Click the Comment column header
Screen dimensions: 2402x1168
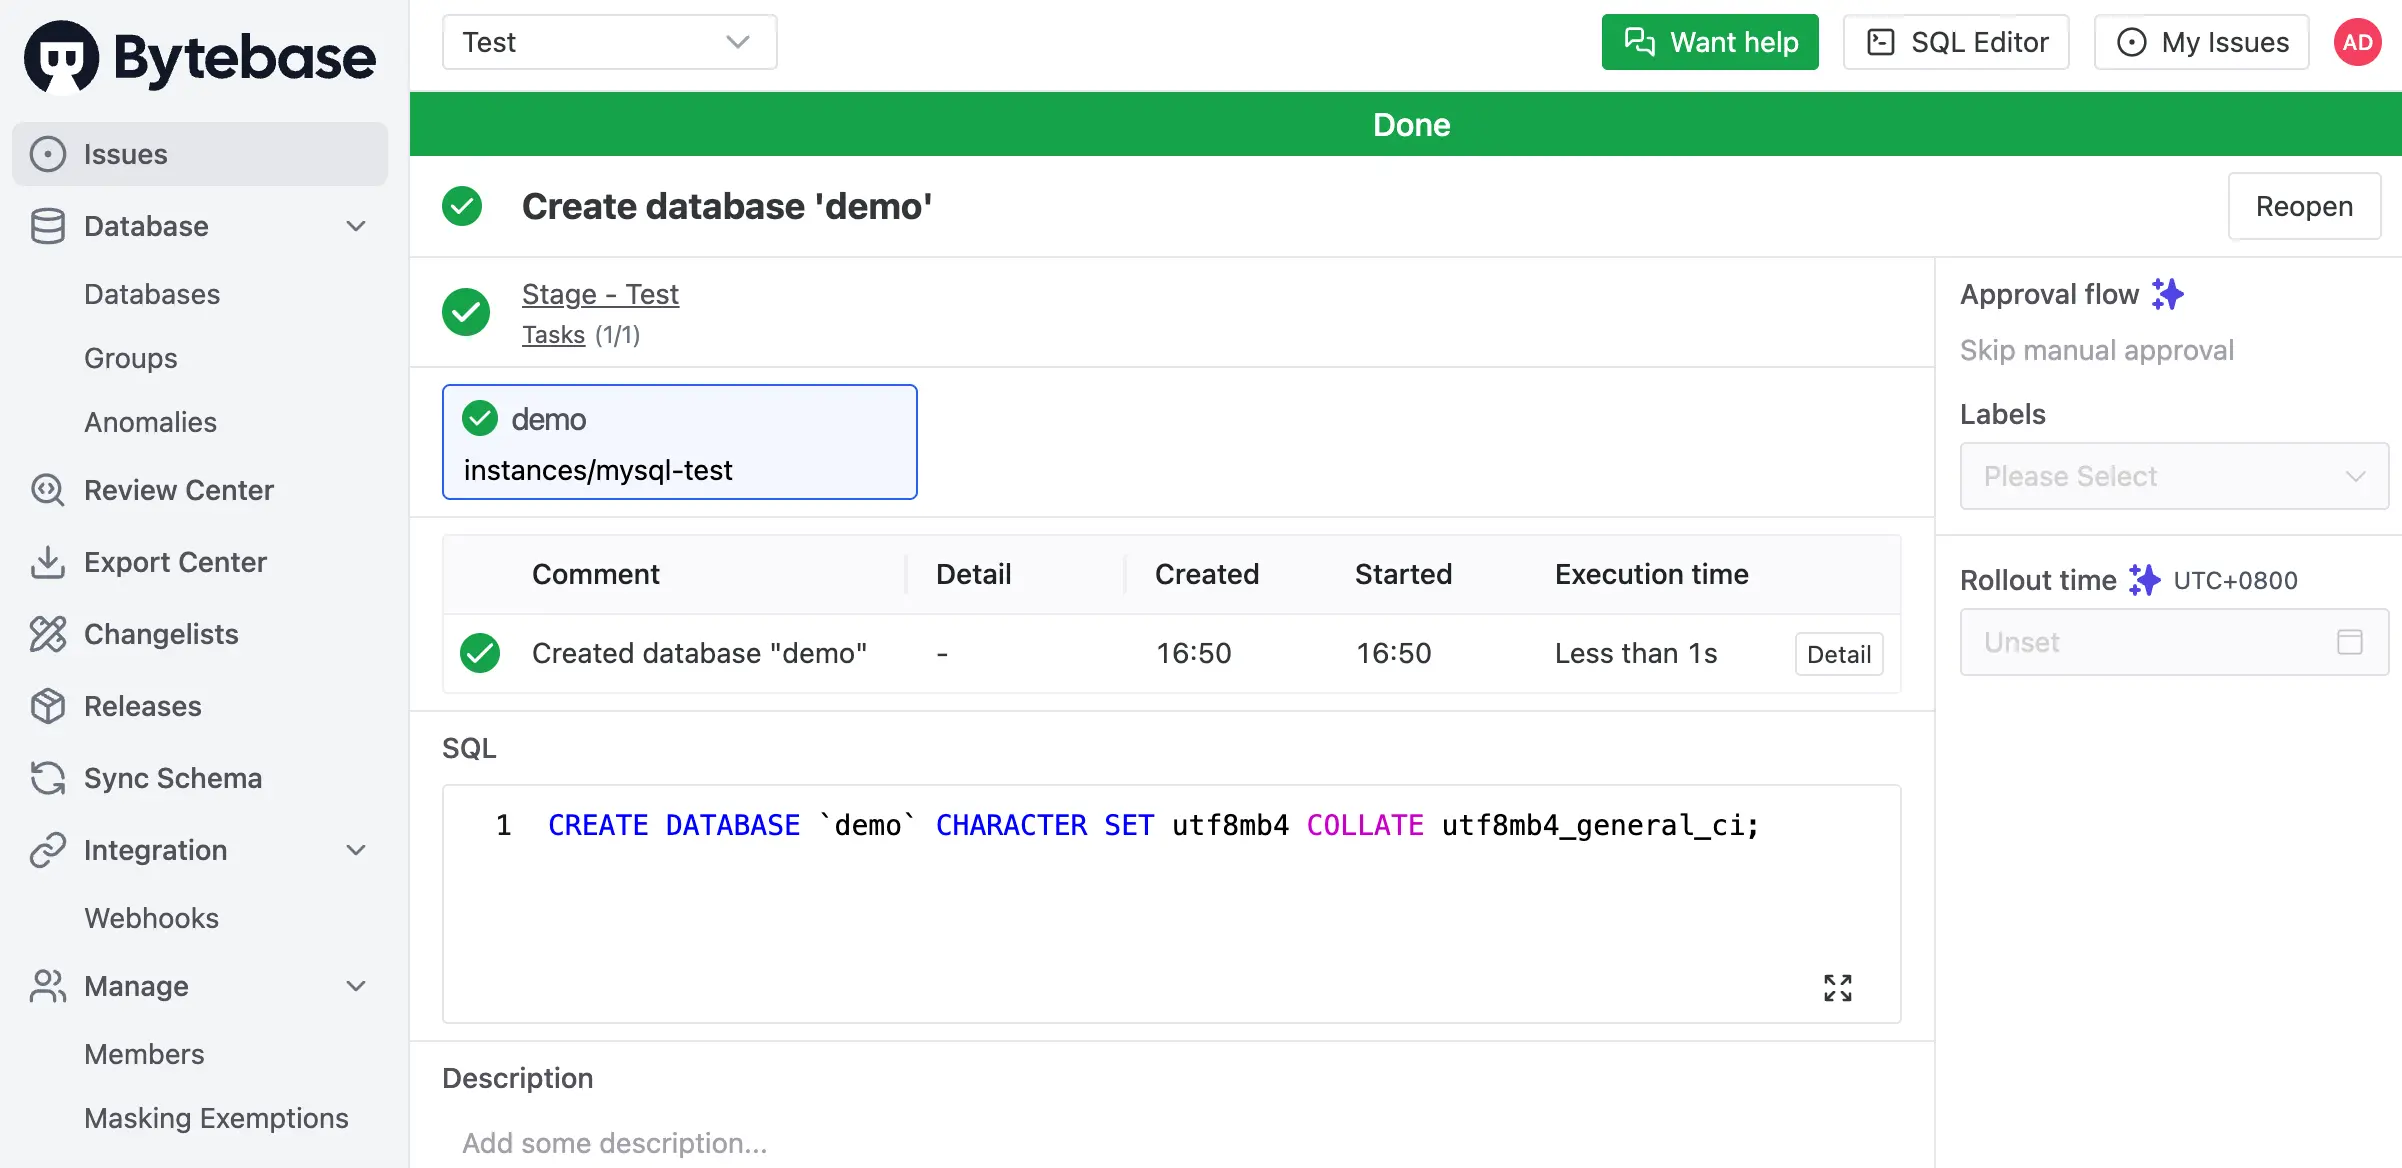click(x=596, y=574)
